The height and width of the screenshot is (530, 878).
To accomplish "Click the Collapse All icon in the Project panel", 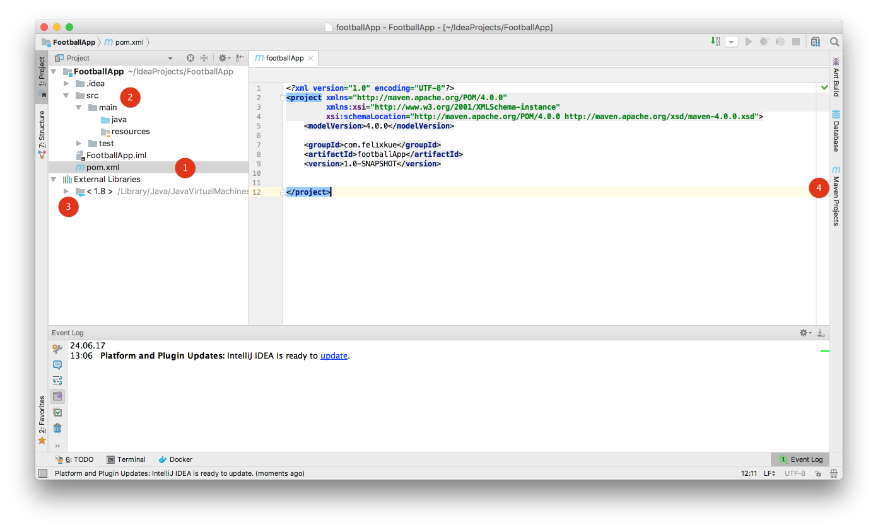I will click(x=204, y=58).
